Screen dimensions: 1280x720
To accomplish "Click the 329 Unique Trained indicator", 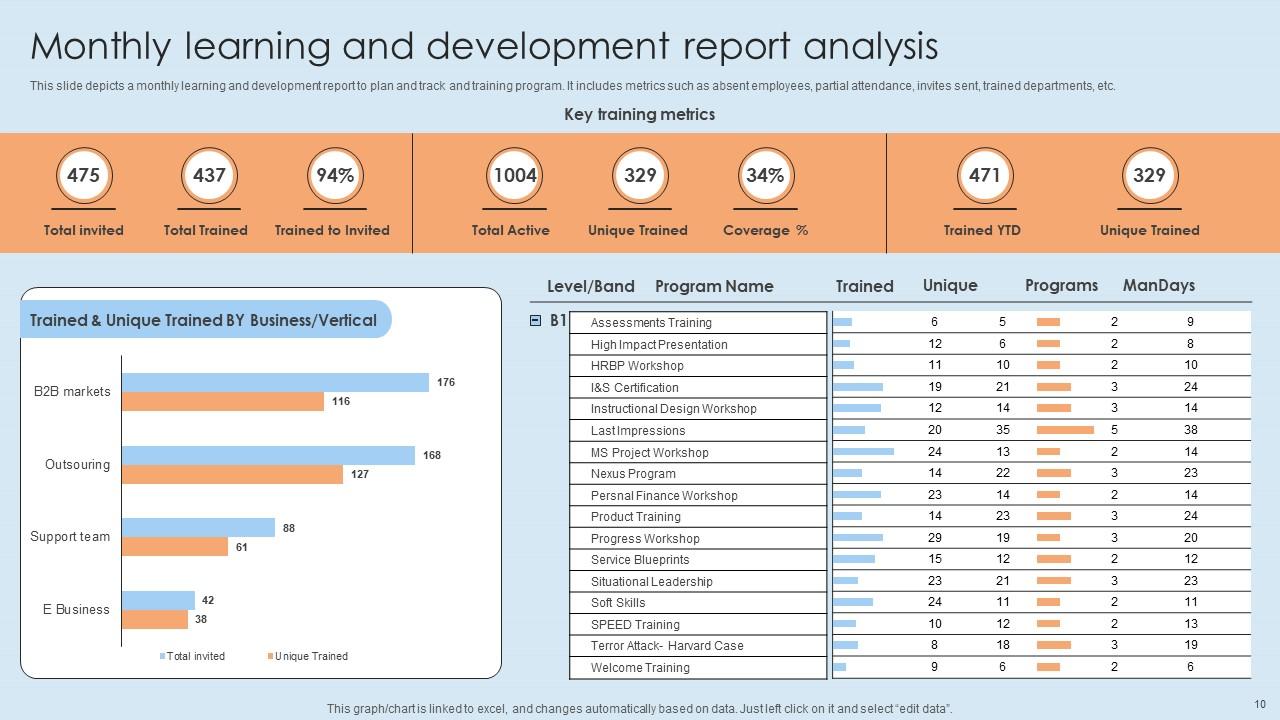I will click(639, 176).
